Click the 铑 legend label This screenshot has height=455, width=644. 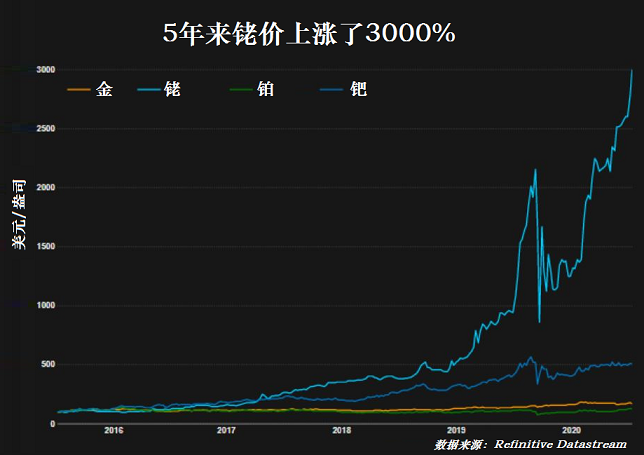click(x=172, y=89)
